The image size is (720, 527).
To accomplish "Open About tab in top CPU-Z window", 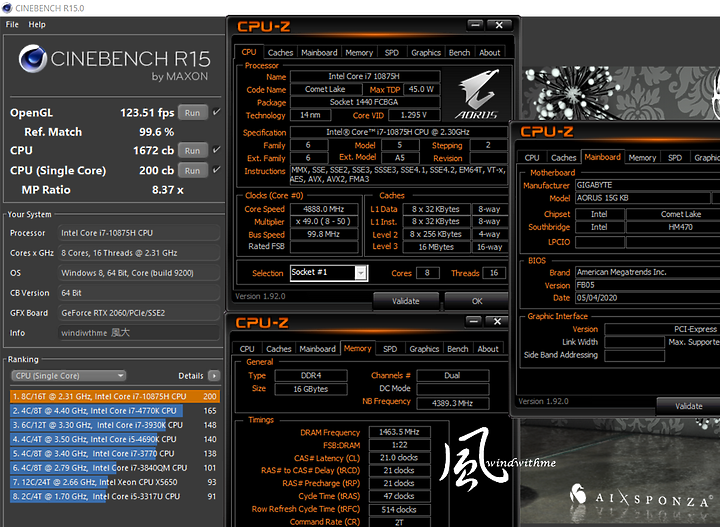I will (x=489, y=53).
